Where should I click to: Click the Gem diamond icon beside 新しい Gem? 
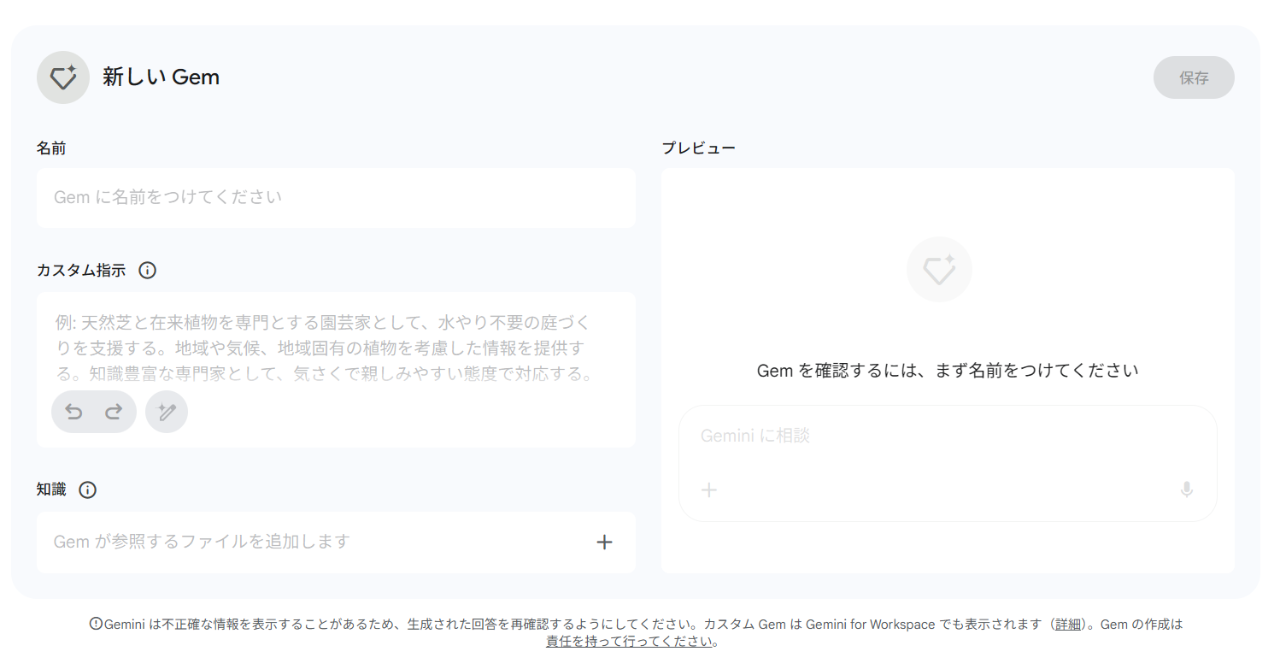click(x=63, y=78)
